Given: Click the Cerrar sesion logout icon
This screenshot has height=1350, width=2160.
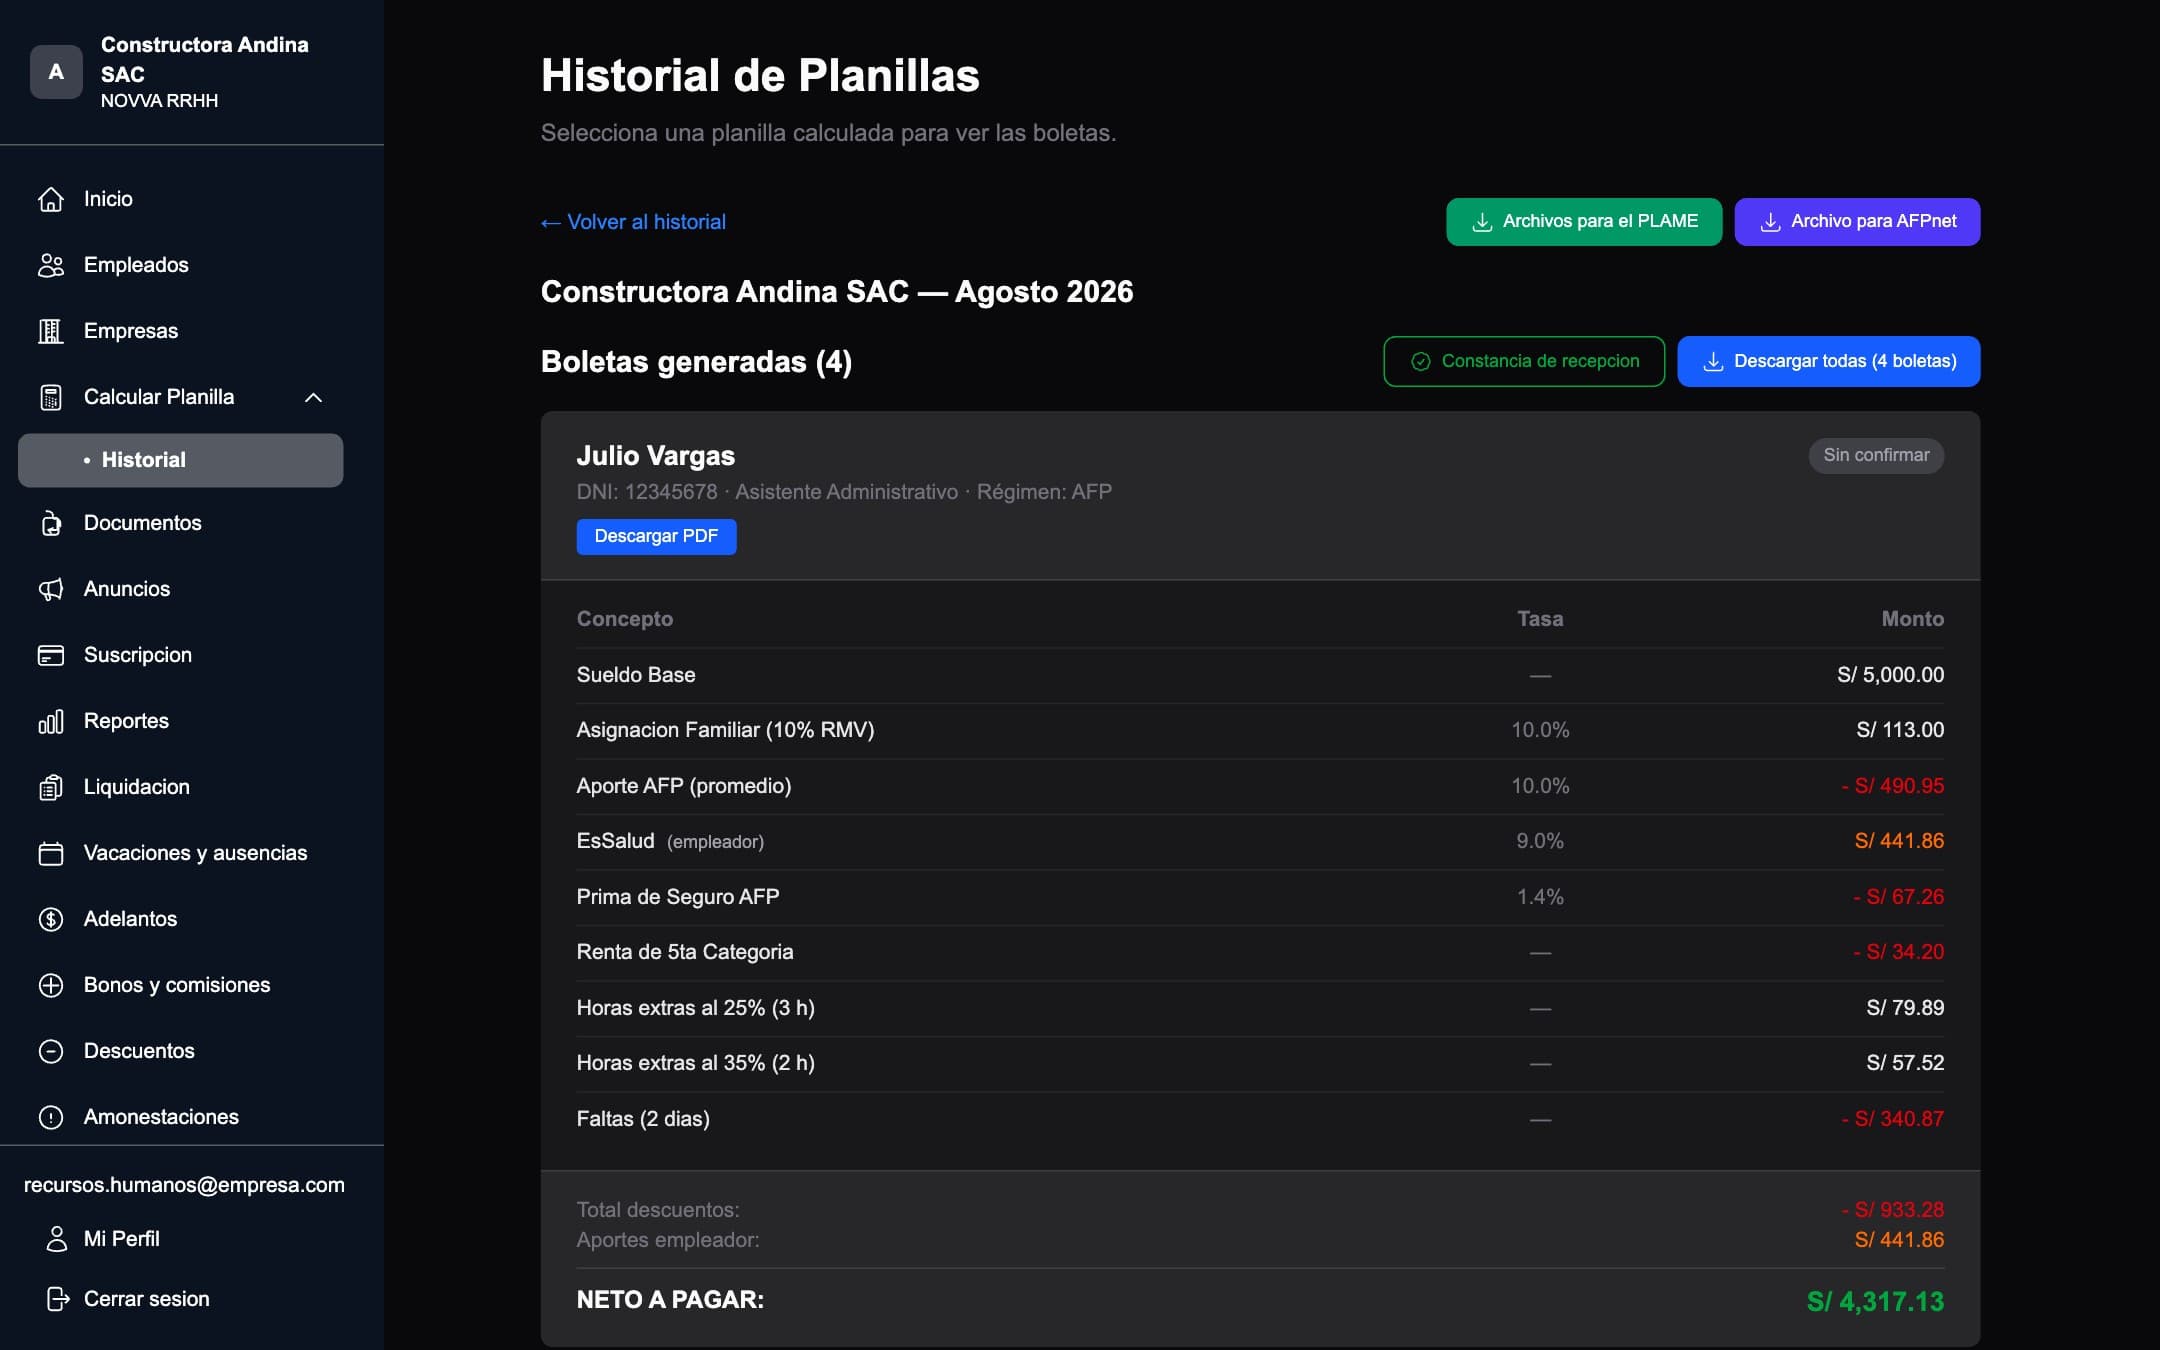Looking at the screenshot, I should coord(57,1299).
